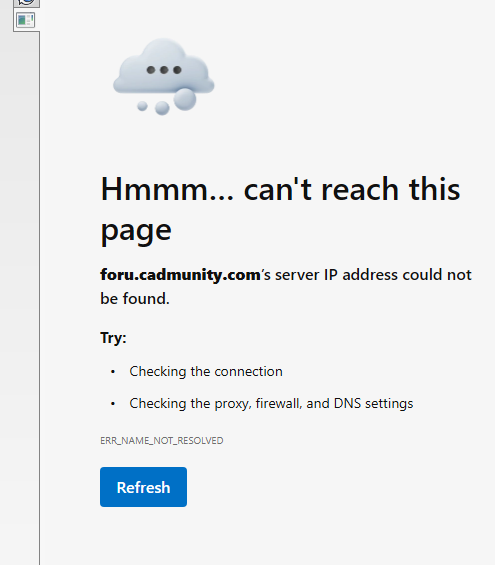This screenshot has width=495, height=565.
Task: Click the thinking cloud illustration
Action: click(164, 76)
